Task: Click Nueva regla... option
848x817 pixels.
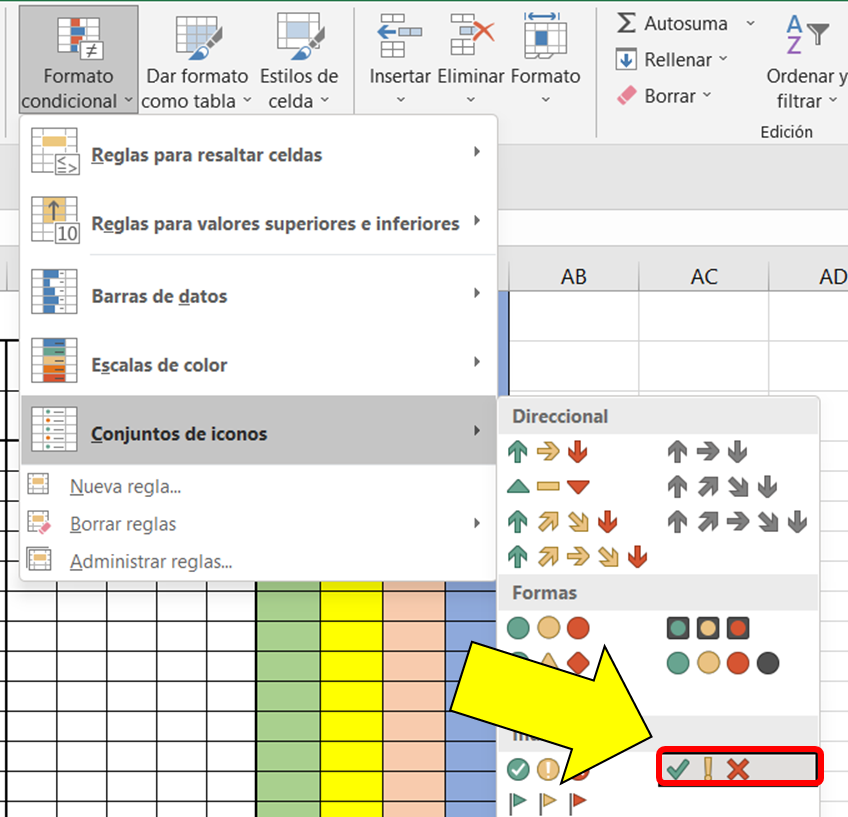Action: pyautogui.click(x=125, y=487)
